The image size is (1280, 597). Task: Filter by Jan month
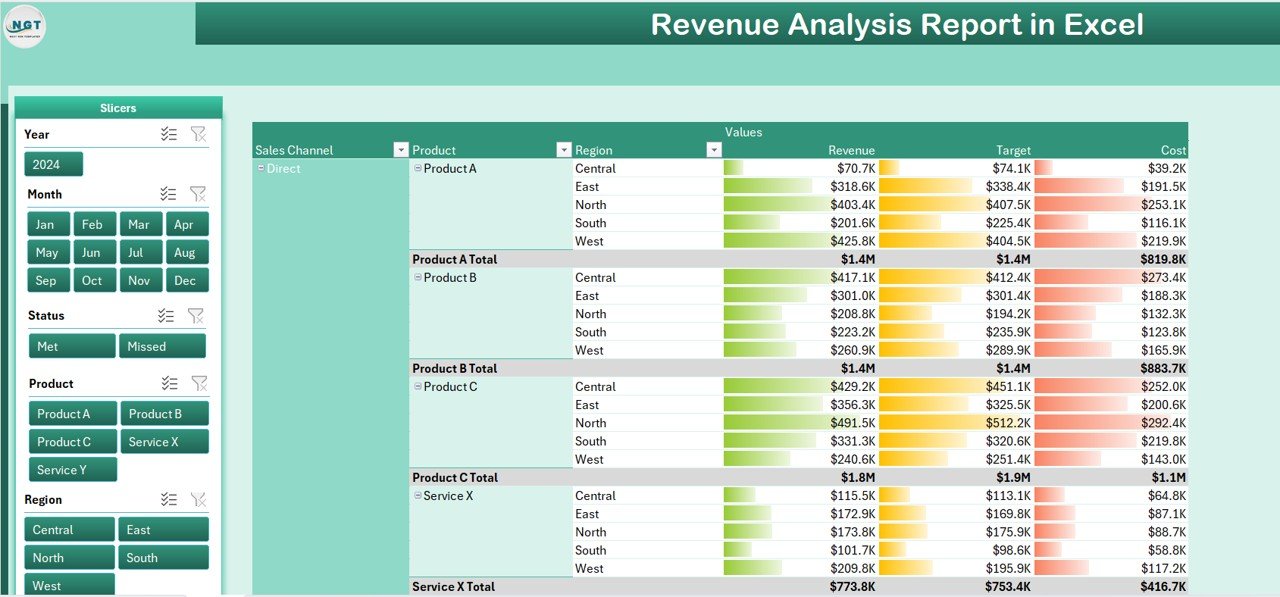coord(47,224)
